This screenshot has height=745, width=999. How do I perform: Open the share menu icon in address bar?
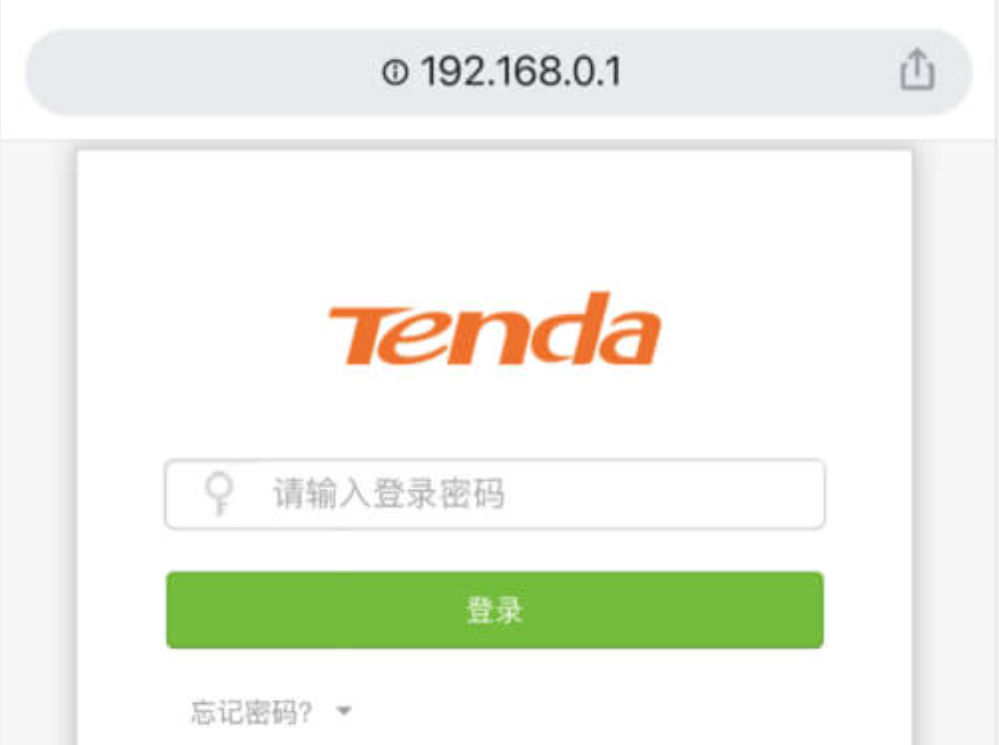point(917,69)
